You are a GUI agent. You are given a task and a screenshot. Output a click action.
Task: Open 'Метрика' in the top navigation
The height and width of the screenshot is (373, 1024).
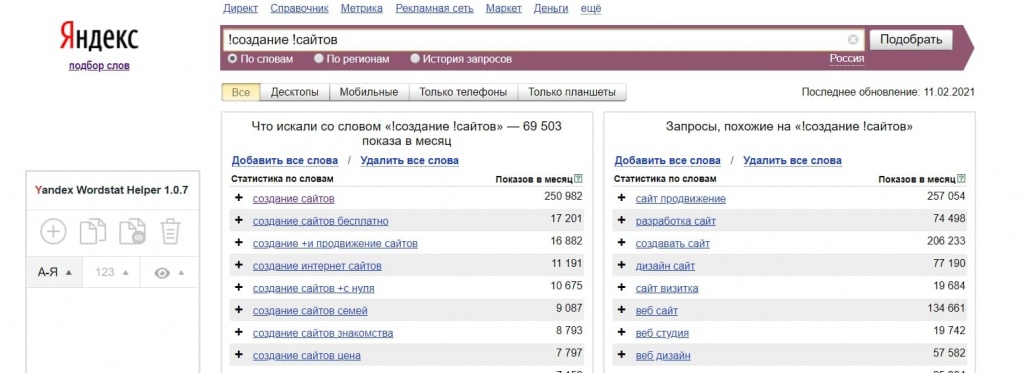[362, 8]
